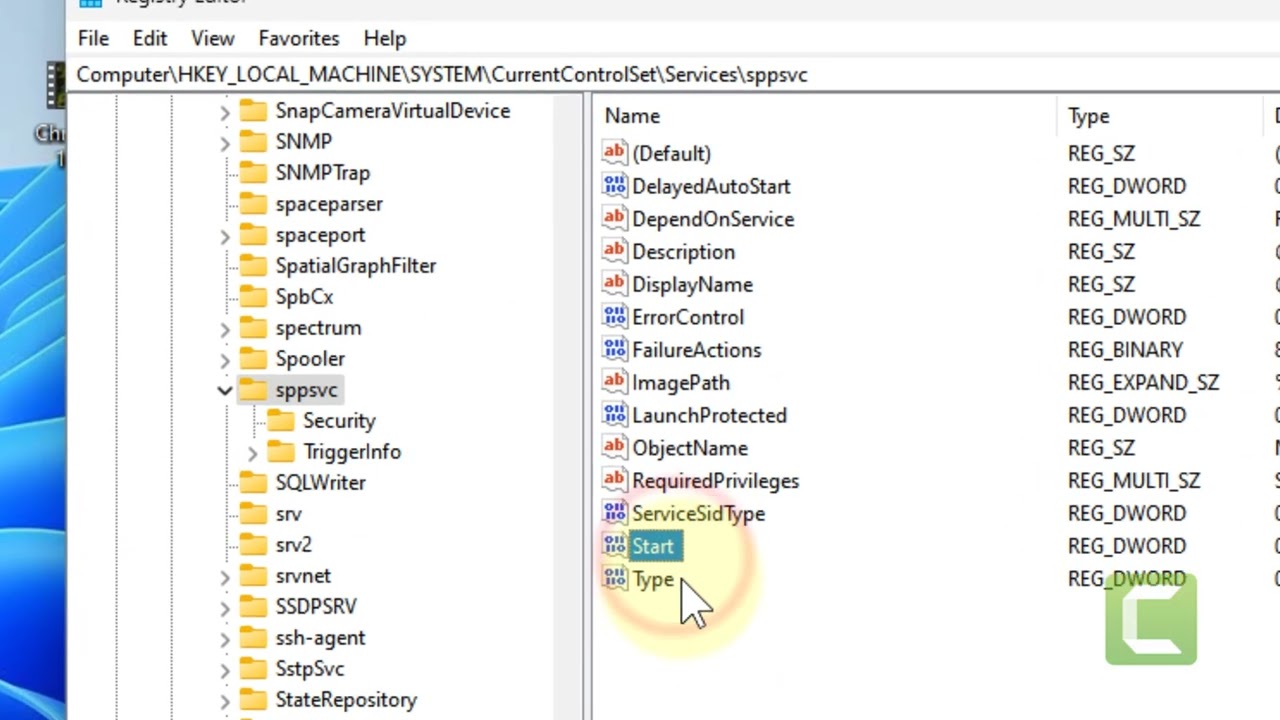Screen dimensions: 1280x720
Task: Select the LaunchProtected value name
Action: point(709,415)
